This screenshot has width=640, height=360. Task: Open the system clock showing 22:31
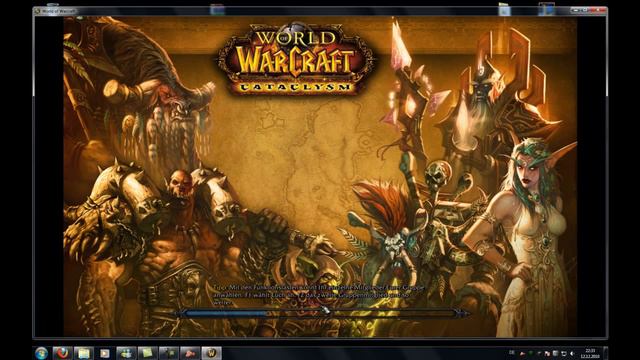pyautogui.click(x=590, y=353)
